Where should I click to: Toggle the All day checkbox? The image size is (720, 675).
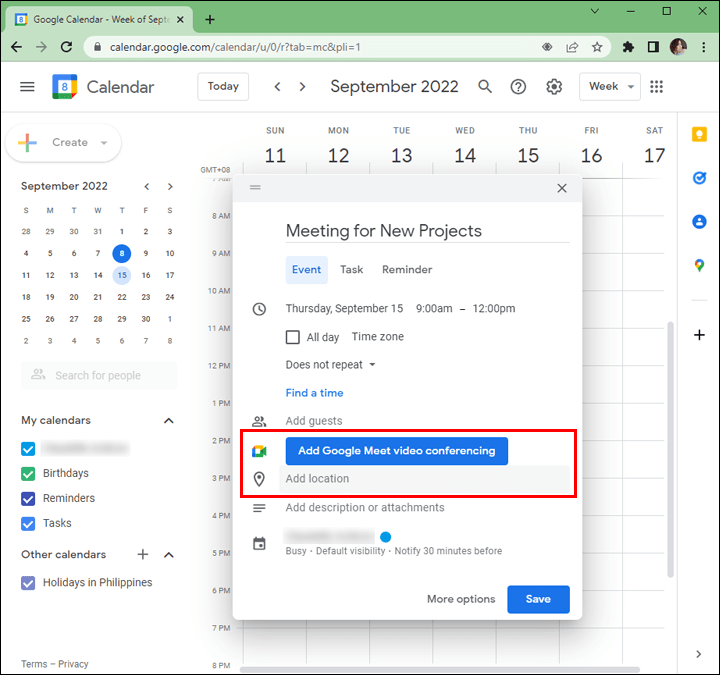[292, 337]
